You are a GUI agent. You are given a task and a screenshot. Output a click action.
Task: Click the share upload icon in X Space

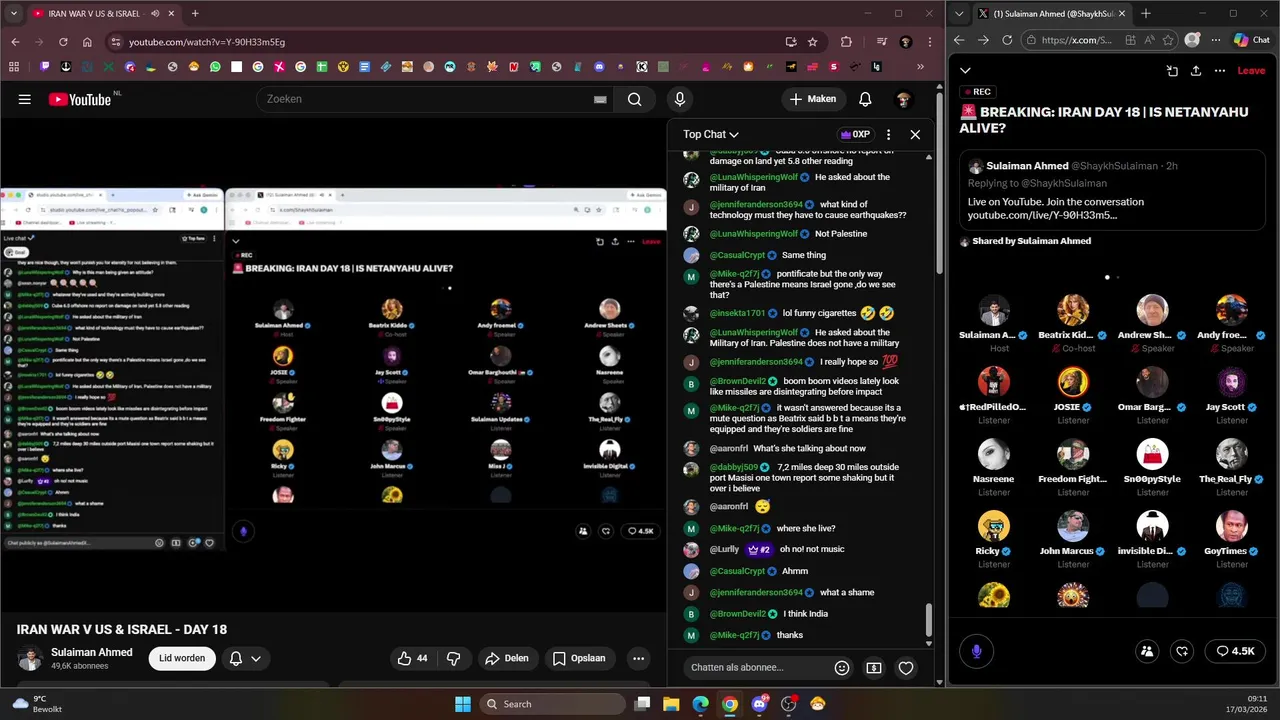1196,71
